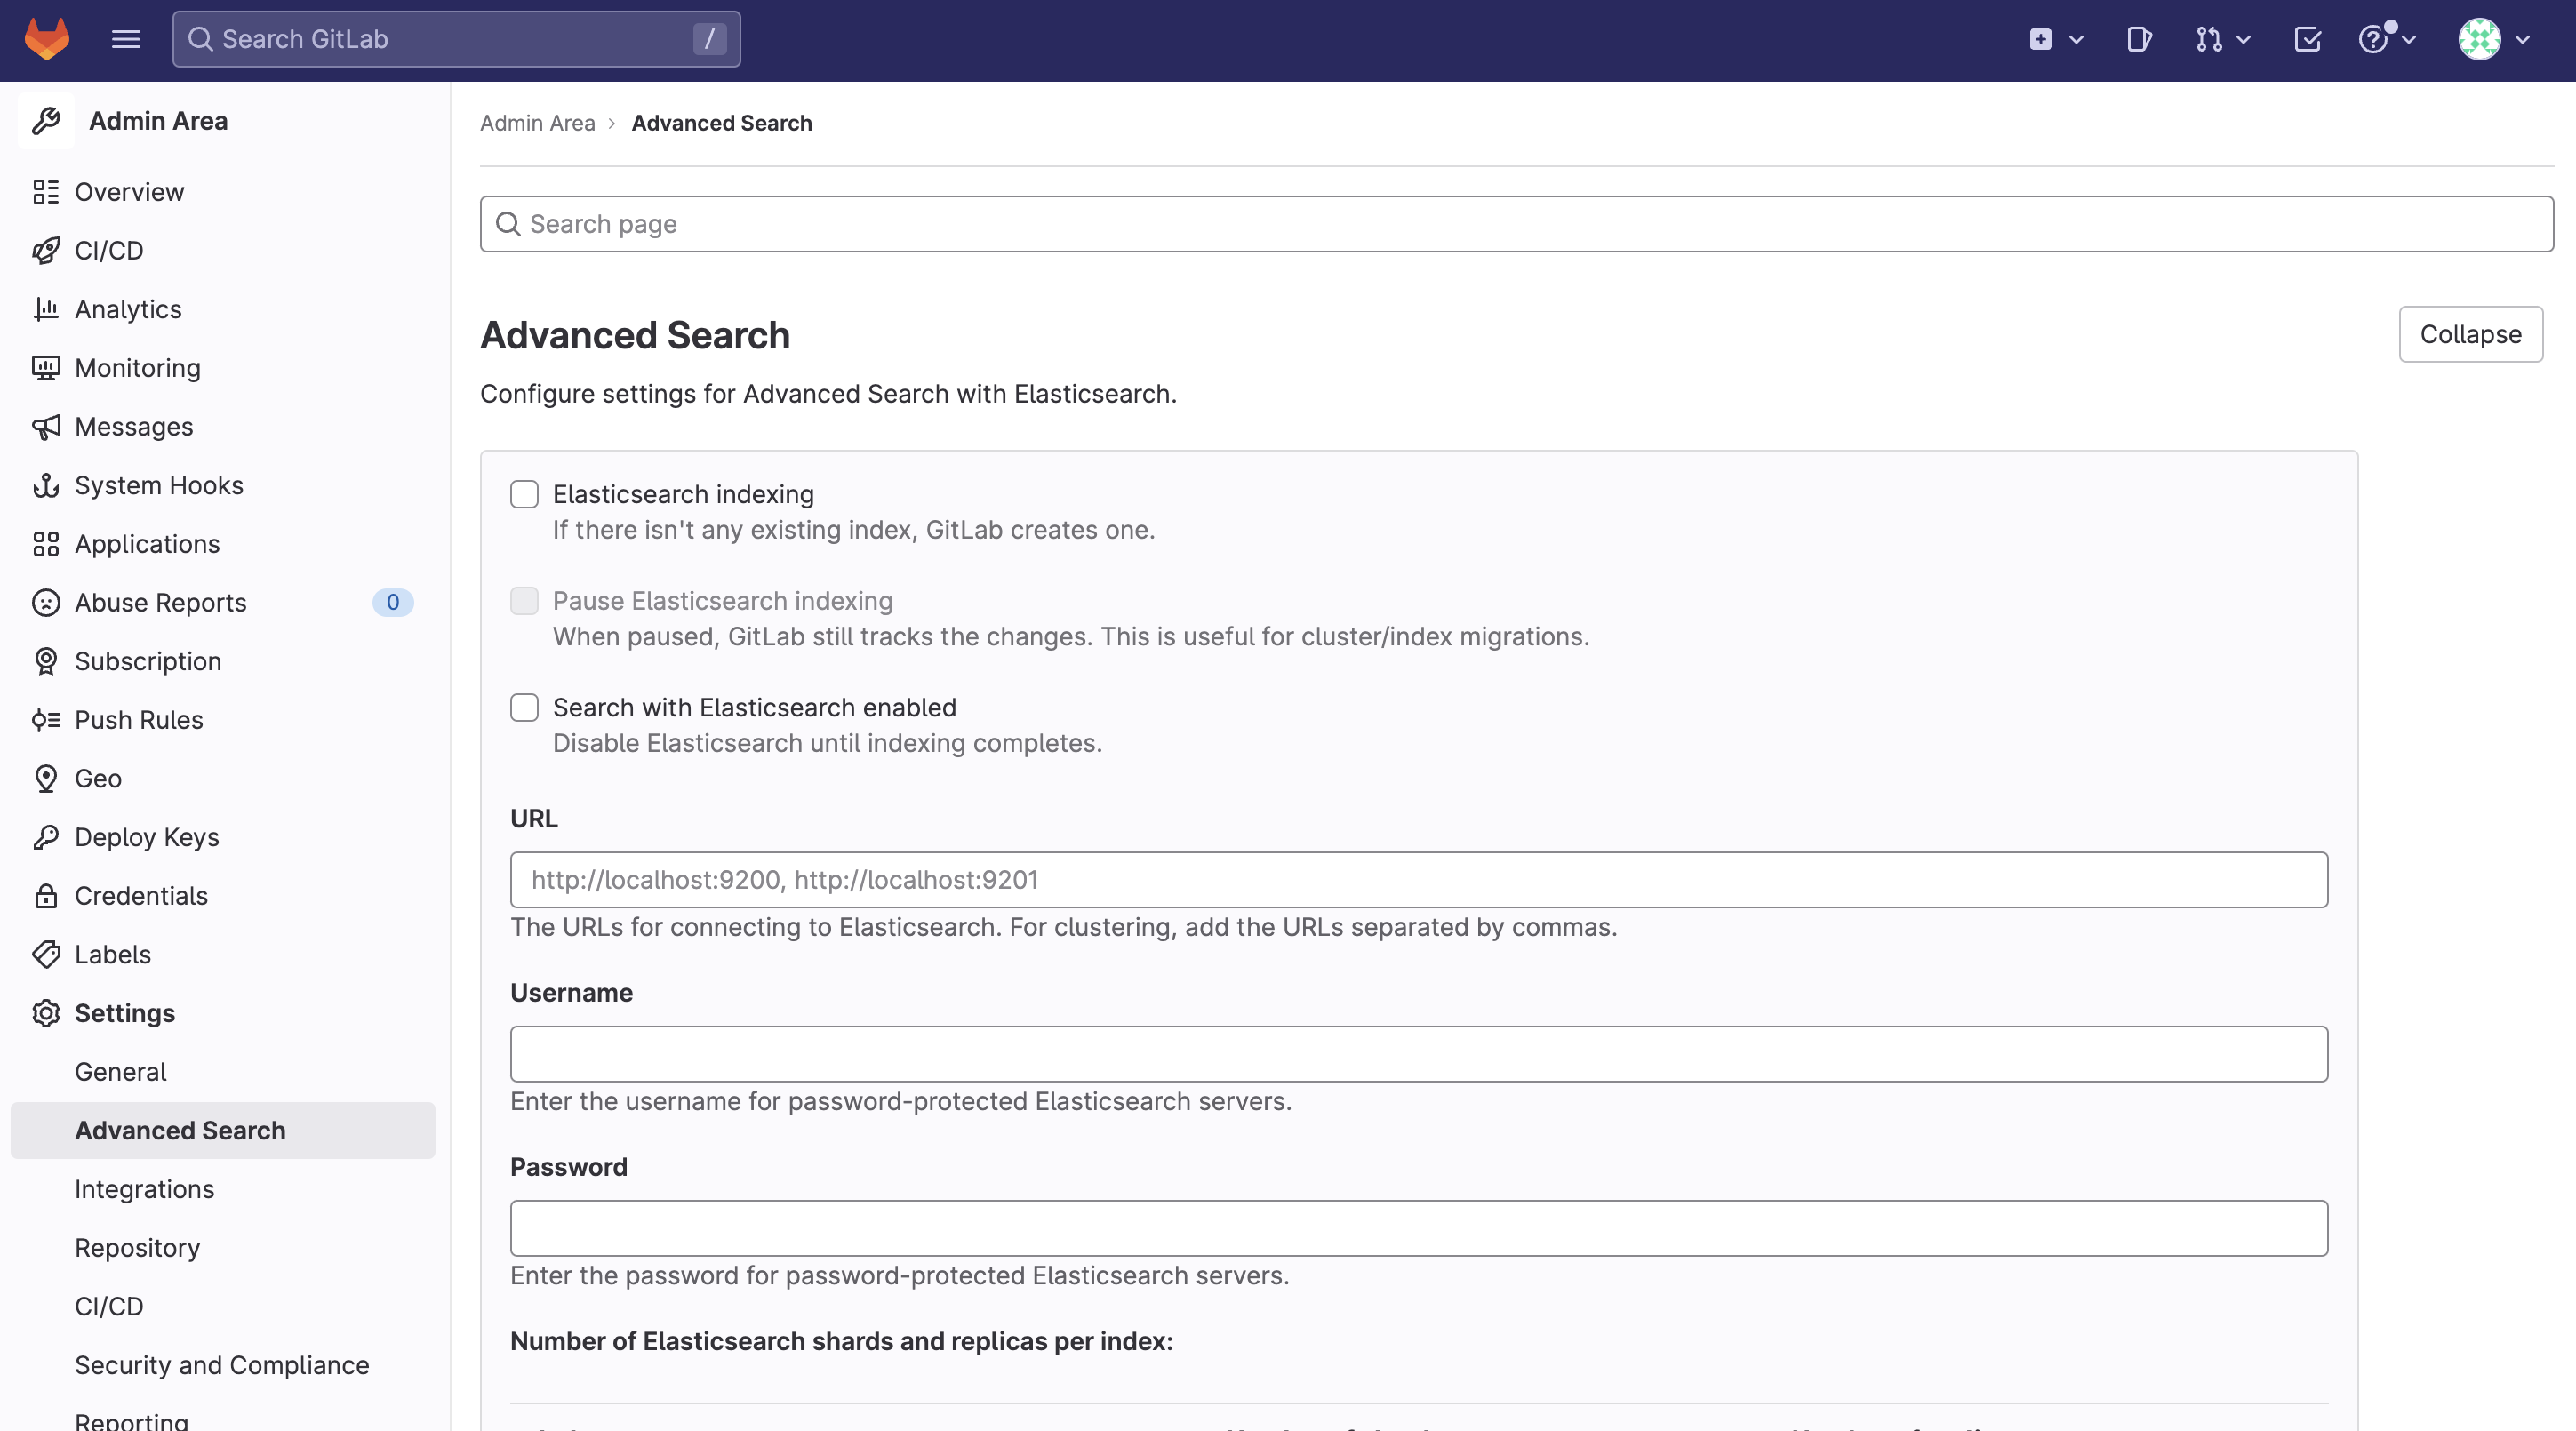Open the Monitoring admin section
Viewport: 2576px width, 1431px height.
pos(137,367)
